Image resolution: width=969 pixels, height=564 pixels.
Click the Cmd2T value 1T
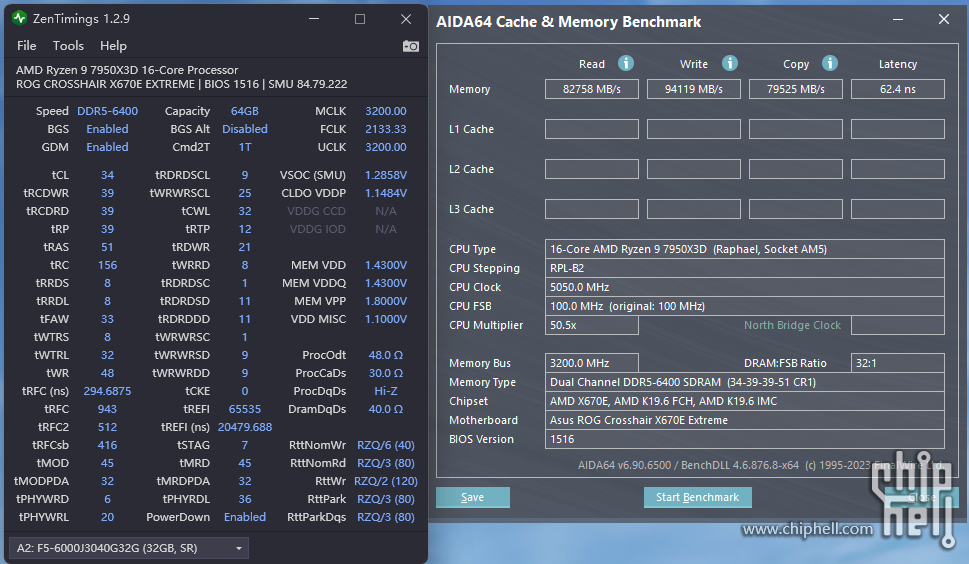(x=245, y=147)
